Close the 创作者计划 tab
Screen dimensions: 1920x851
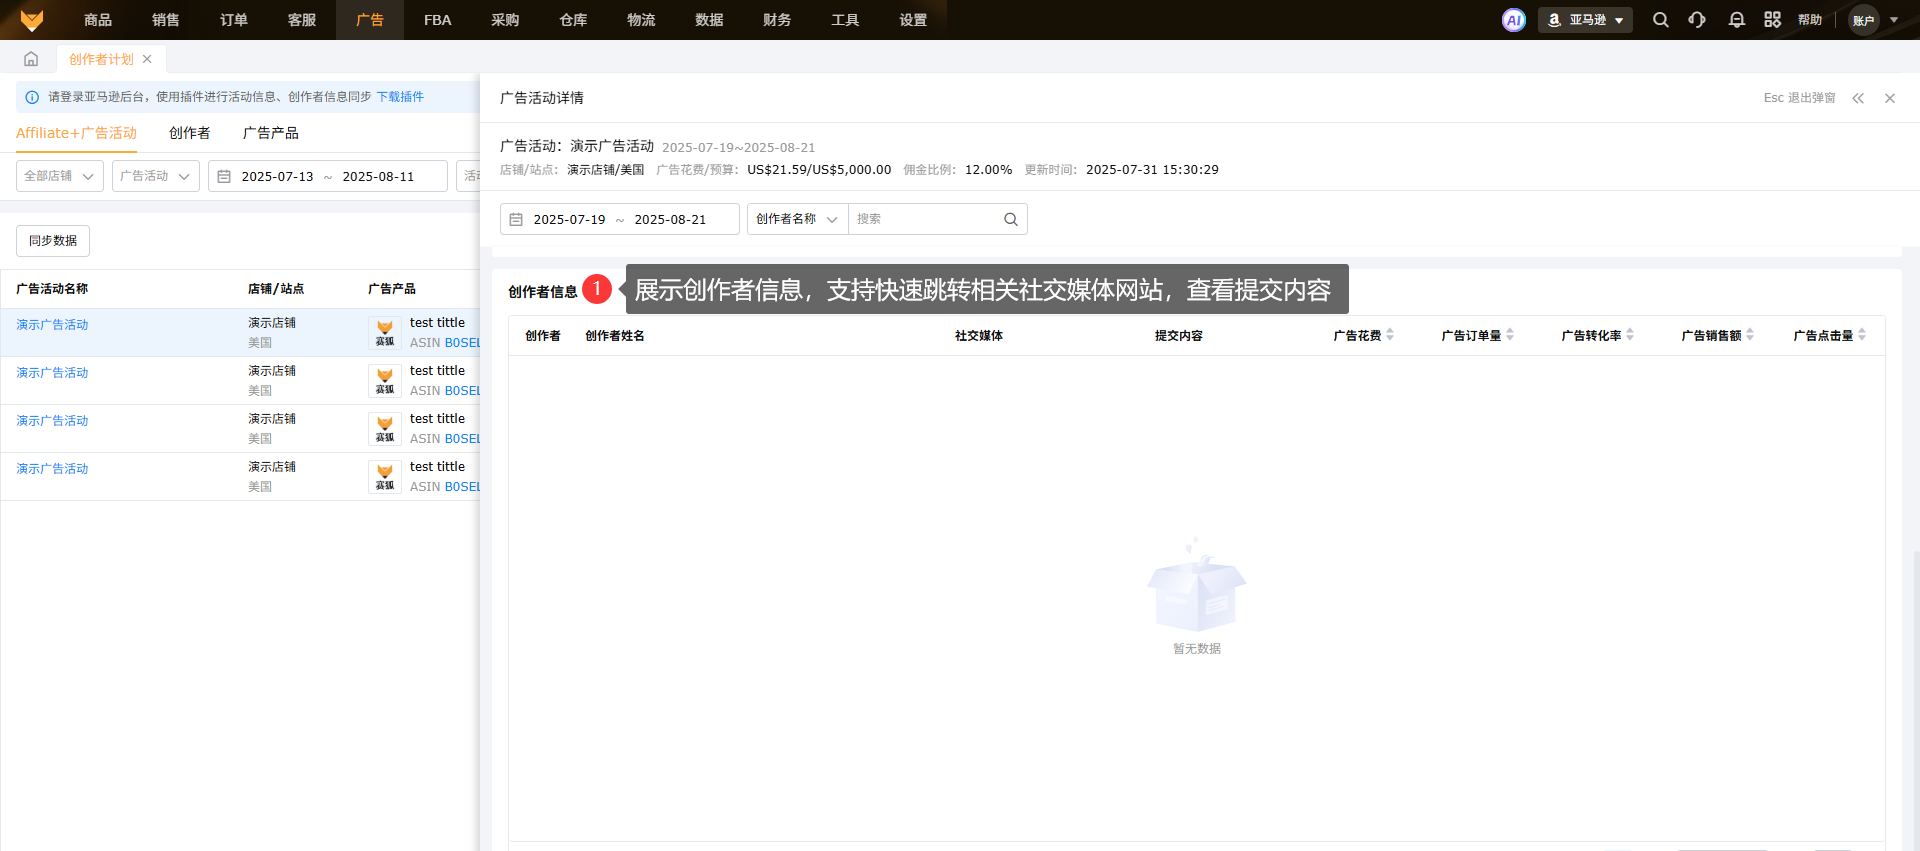click(x=147, y=59)
